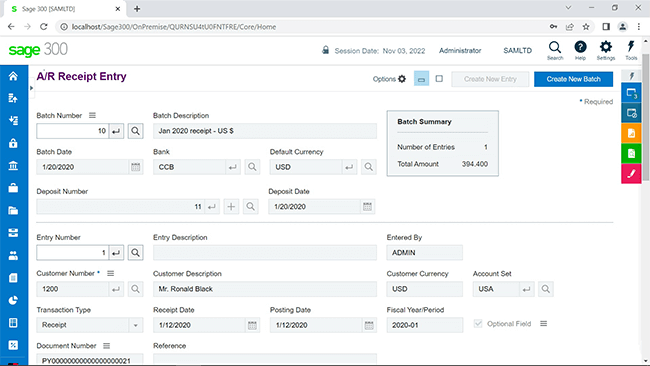Open the Help icon in the header
This screenshot has width=650, height=366.
580,51
